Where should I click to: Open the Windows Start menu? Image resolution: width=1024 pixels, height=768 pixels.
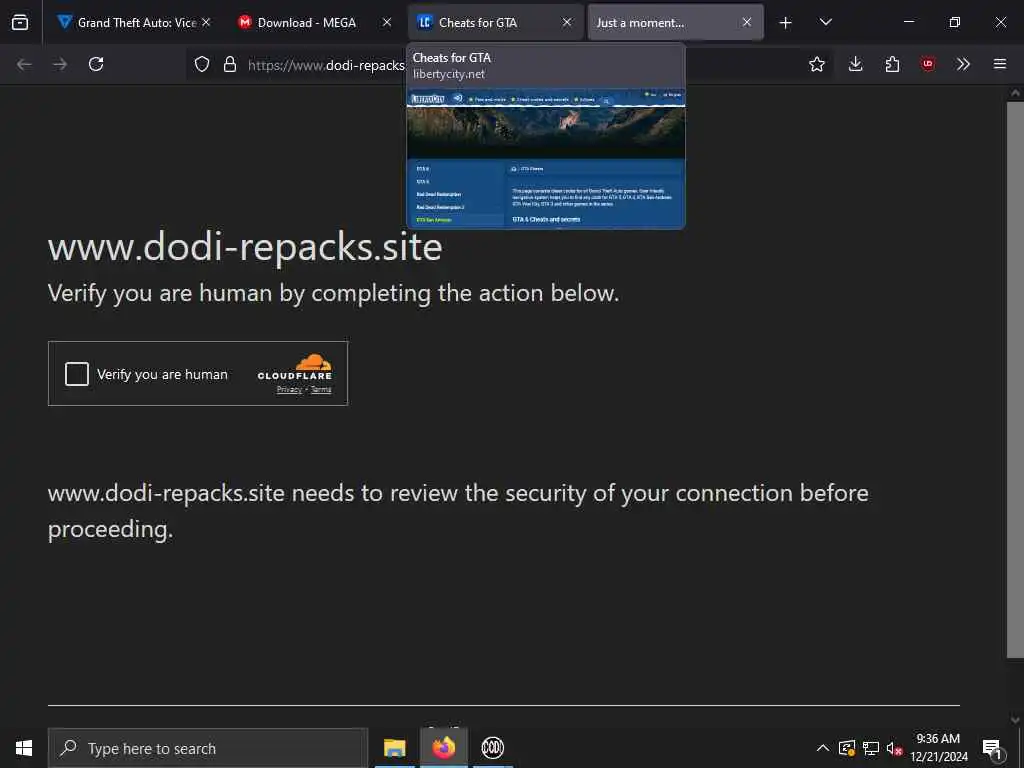pos(24,748)
